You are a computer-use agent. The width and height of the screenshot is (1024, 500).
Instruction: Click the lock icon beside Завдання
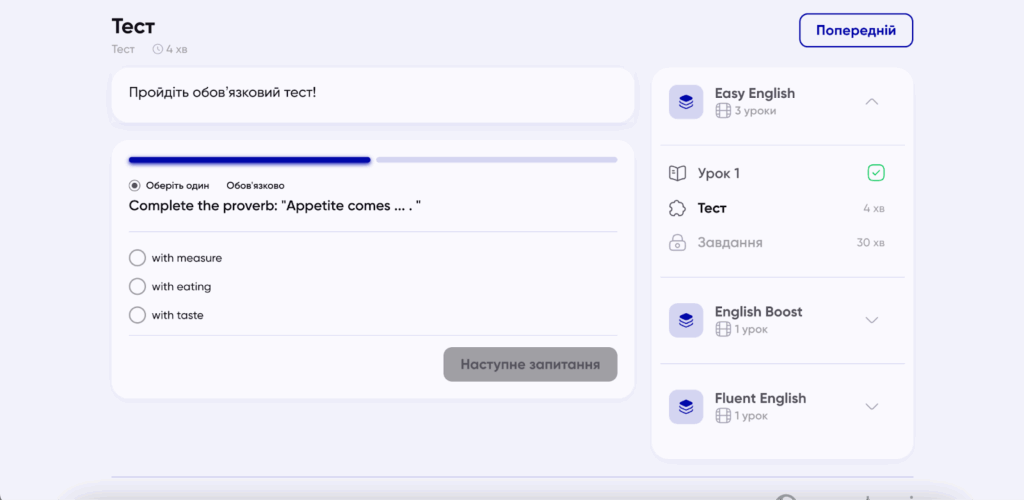click(677, 243)
